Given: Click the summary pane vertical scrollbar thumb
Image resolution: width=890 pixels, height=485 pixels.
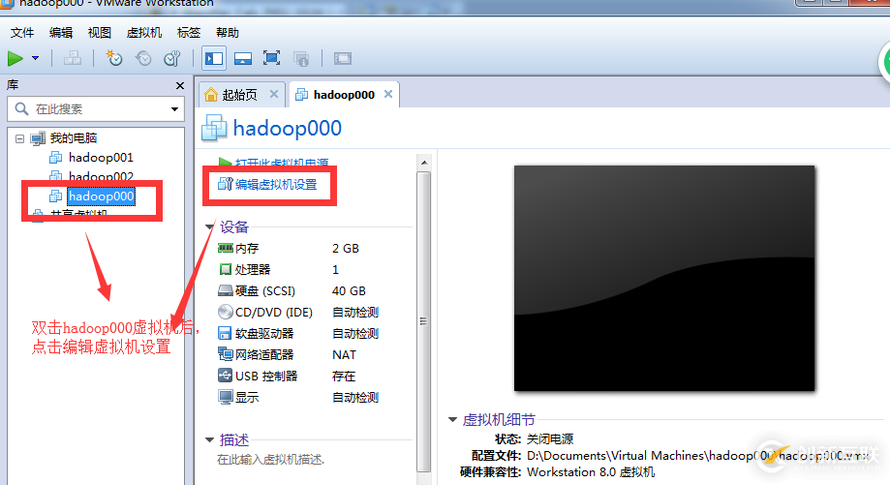Looking at the screenshot, I should click(x=423, y=321).
